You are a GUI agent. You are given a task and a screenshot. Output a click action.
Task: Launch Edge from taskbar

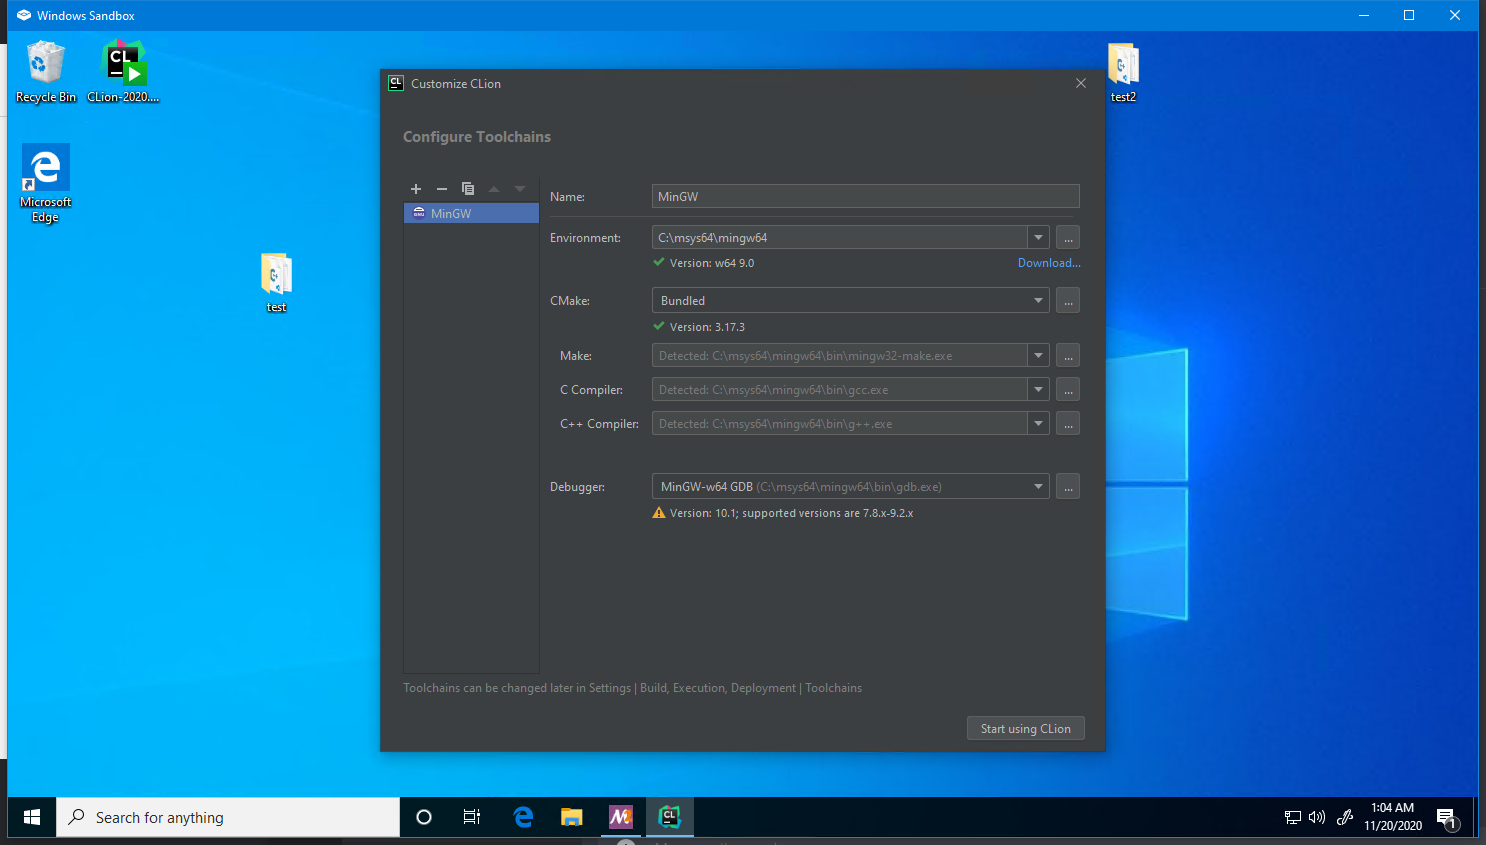click(523, 817)
